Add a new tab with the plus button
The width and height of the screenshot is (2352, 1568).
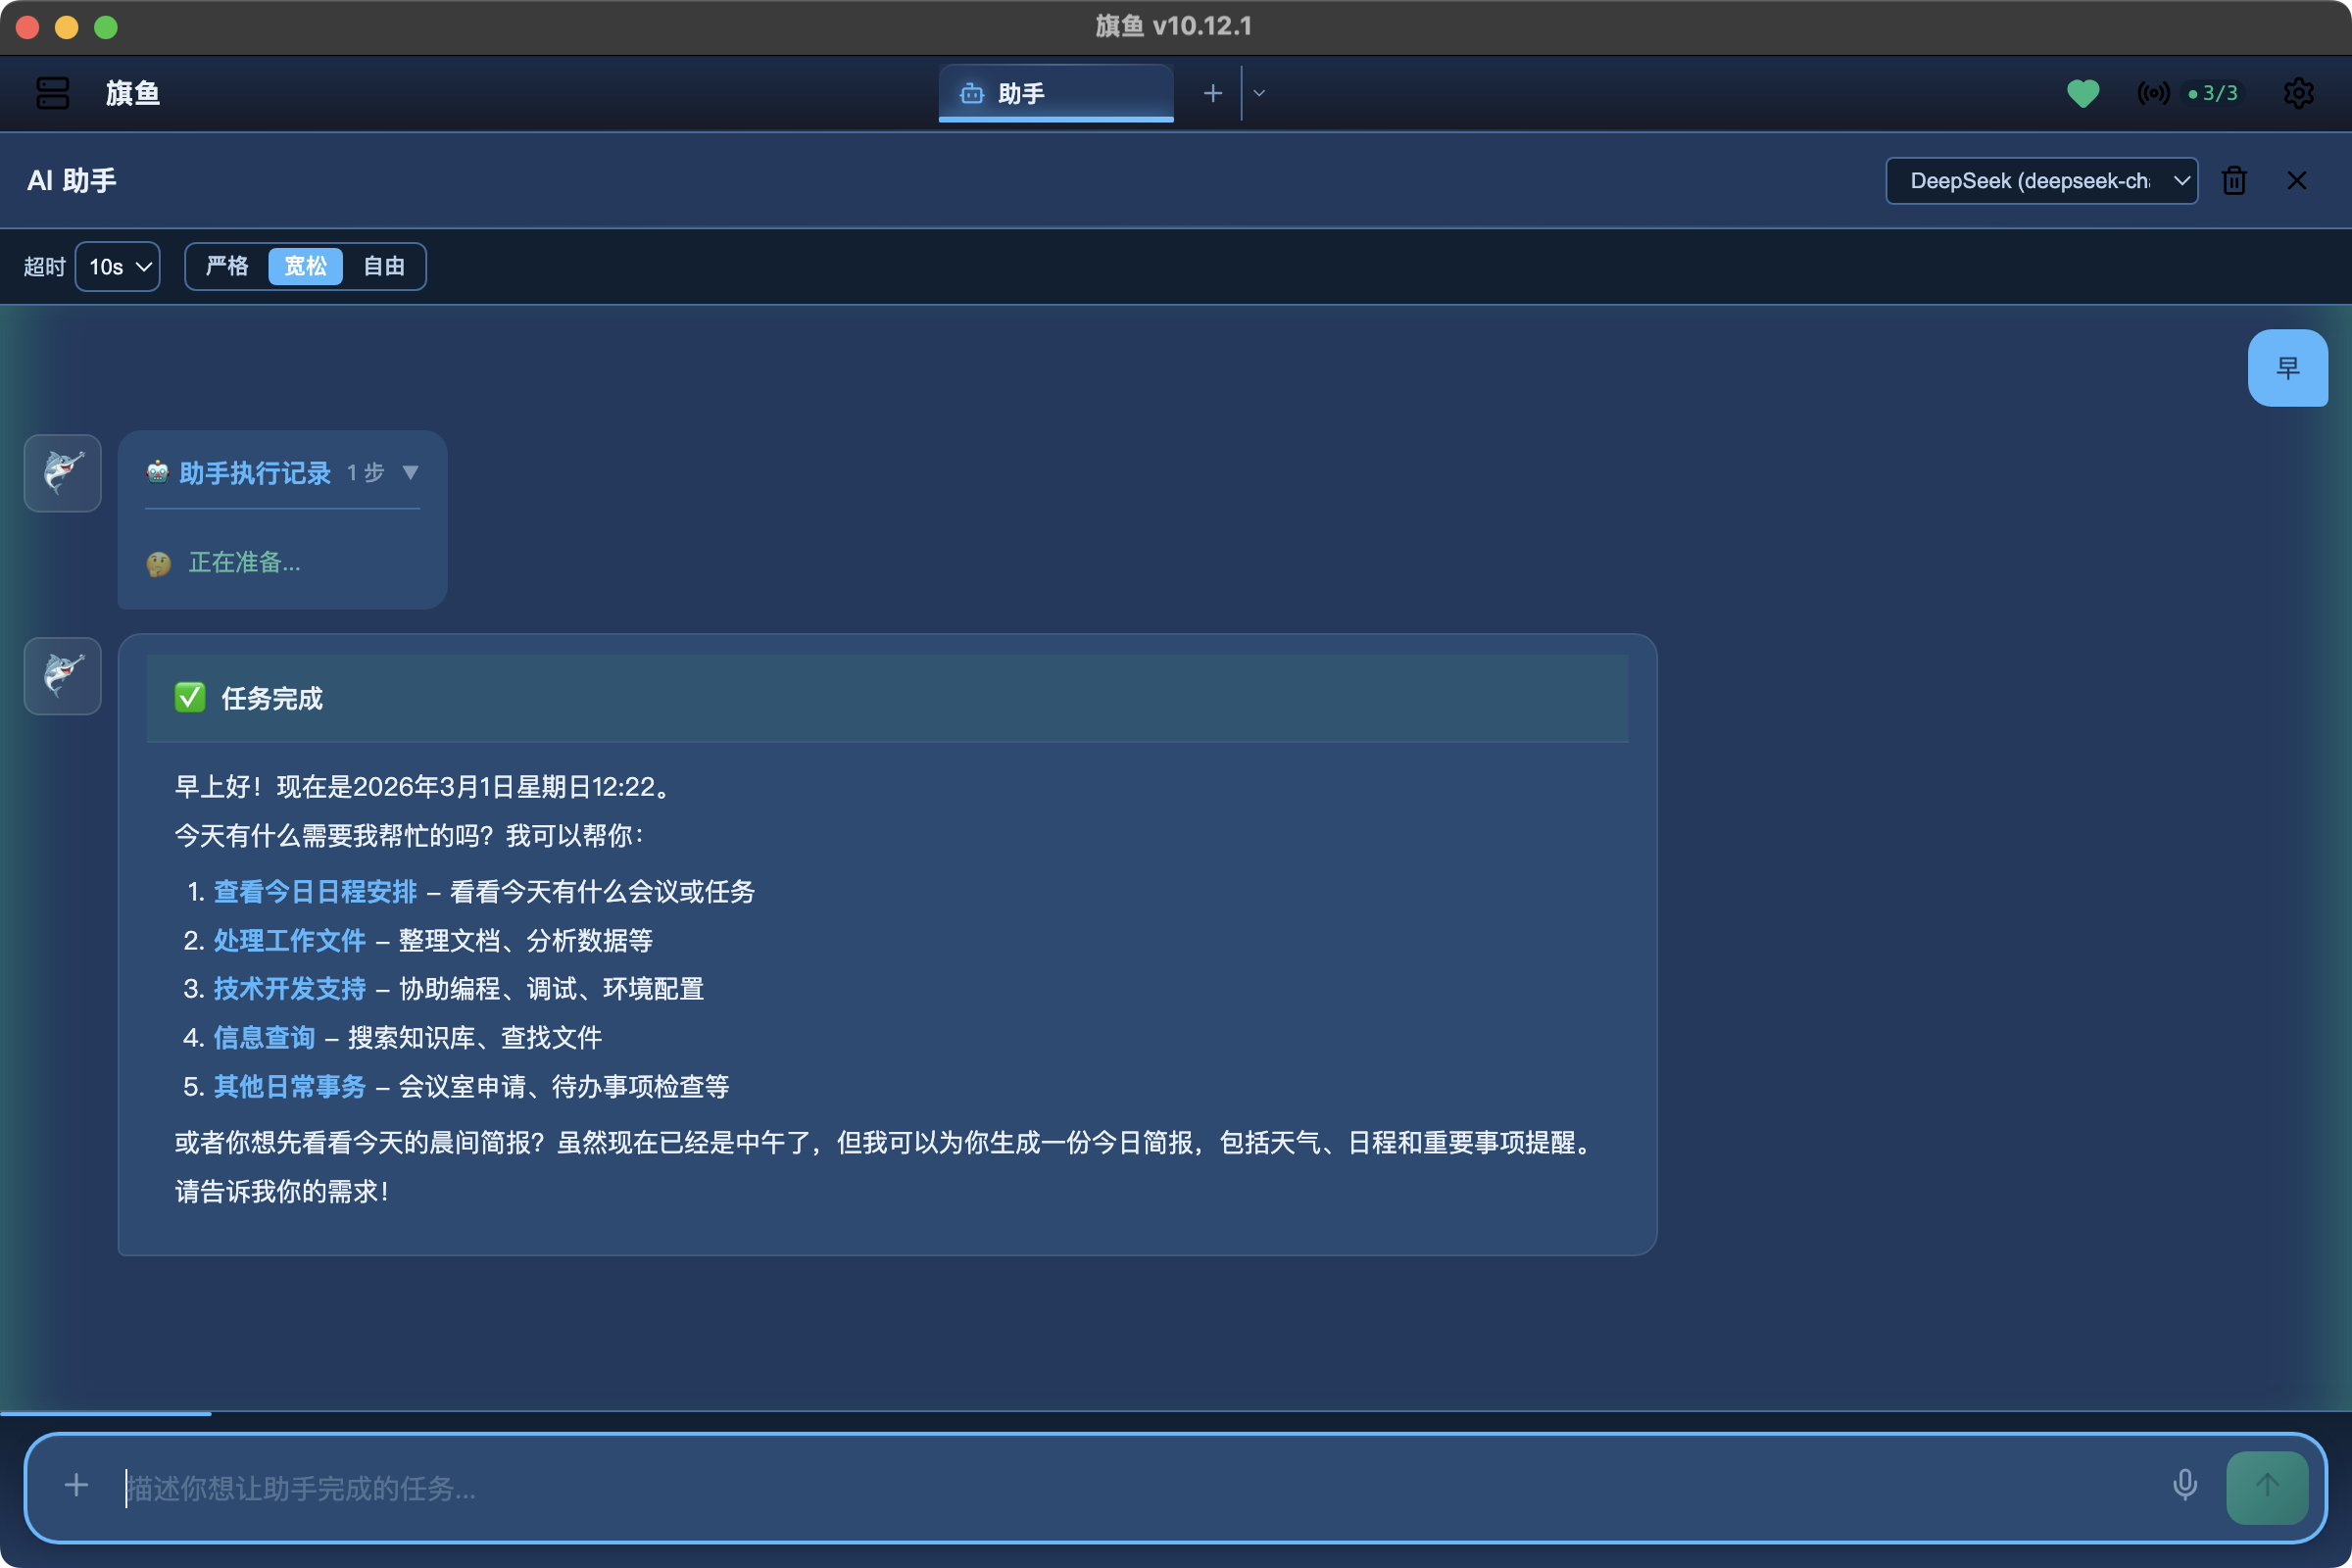(1212, 93)
